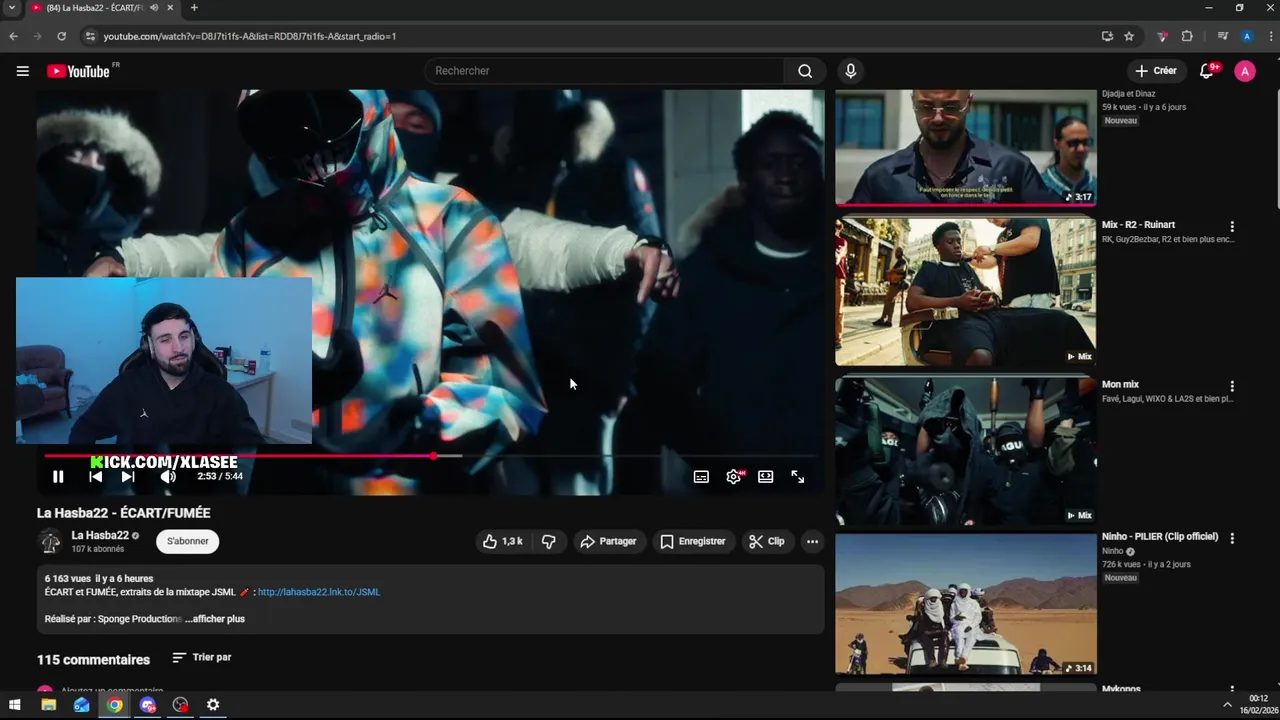Open YouTube notifications bell

tap(1207, 71)
